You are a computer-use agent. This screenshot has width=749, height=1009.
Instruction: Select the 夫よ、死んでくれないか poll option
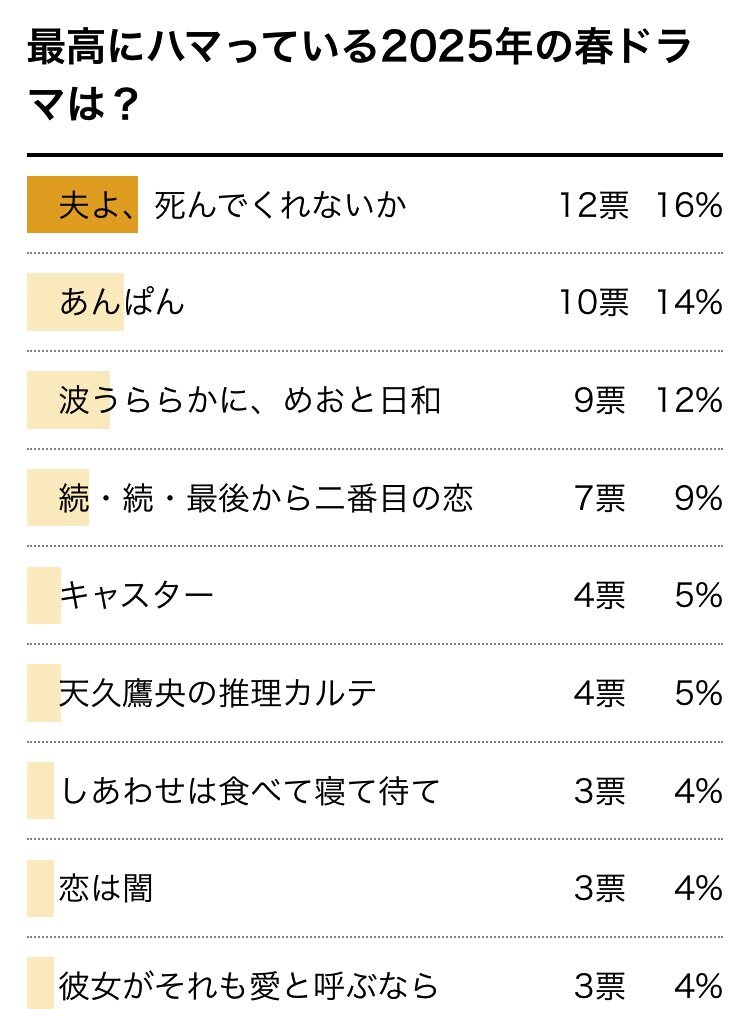(x=374, y=205)
